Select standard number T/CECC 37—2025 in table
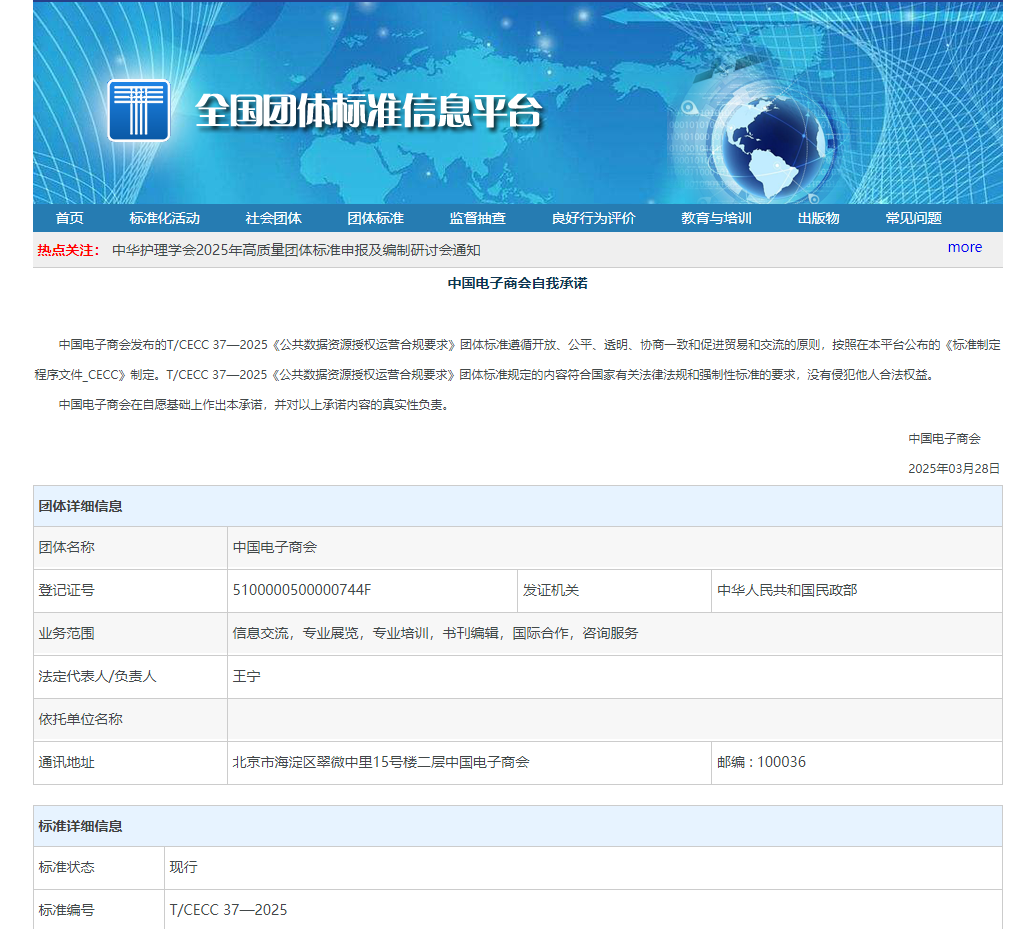 [229, 910]
